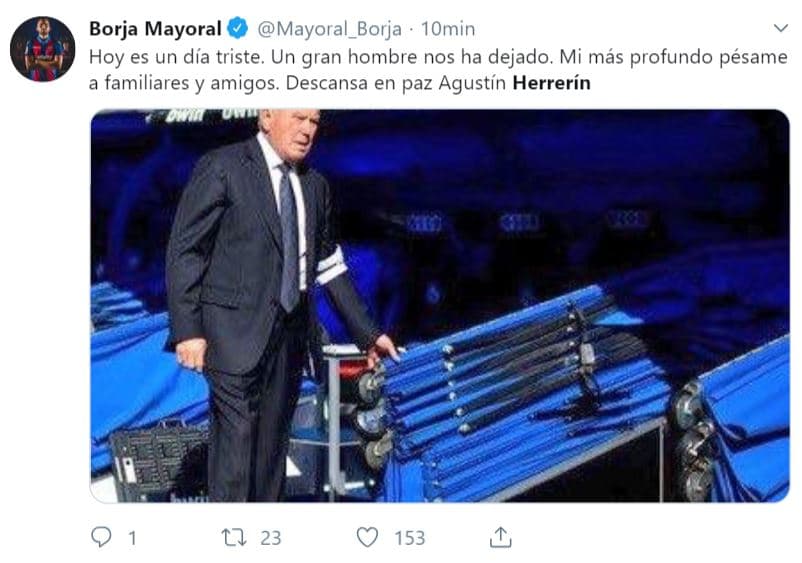Click the reply count 1
This screenshot has width=802, height=563.
[x=132, y=538]
